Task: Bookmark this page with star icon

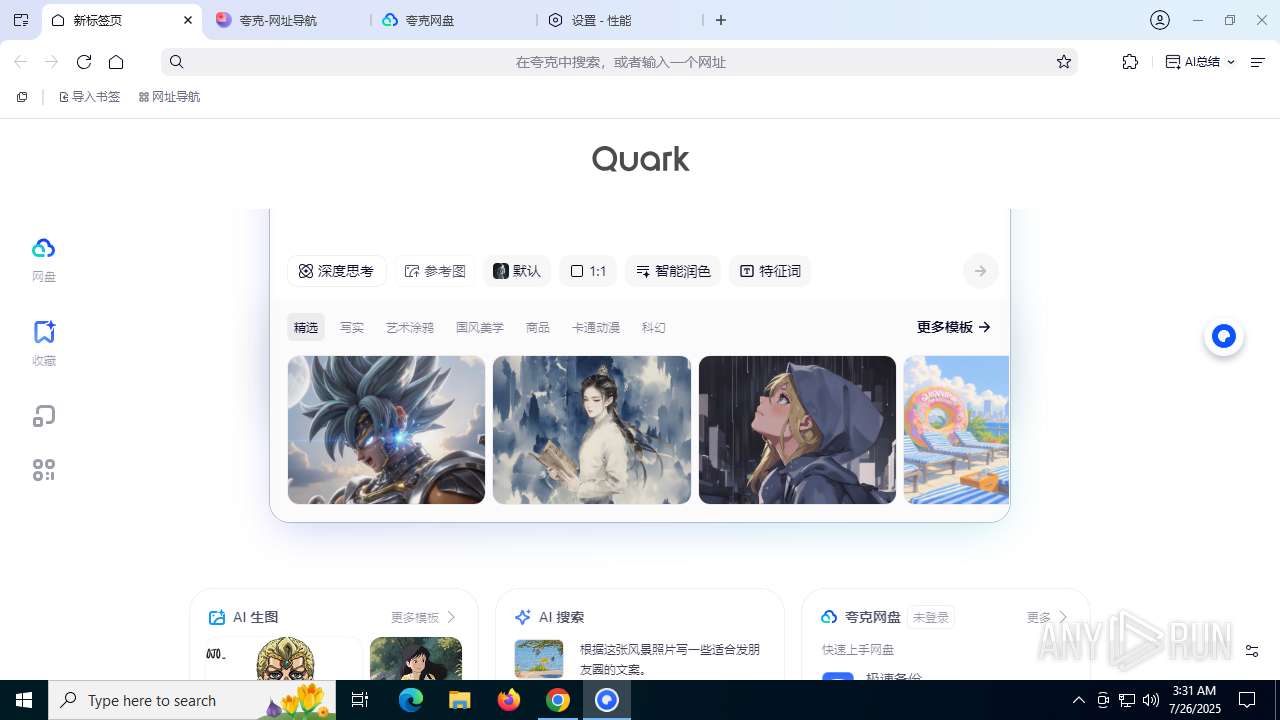Action: 1064,62
